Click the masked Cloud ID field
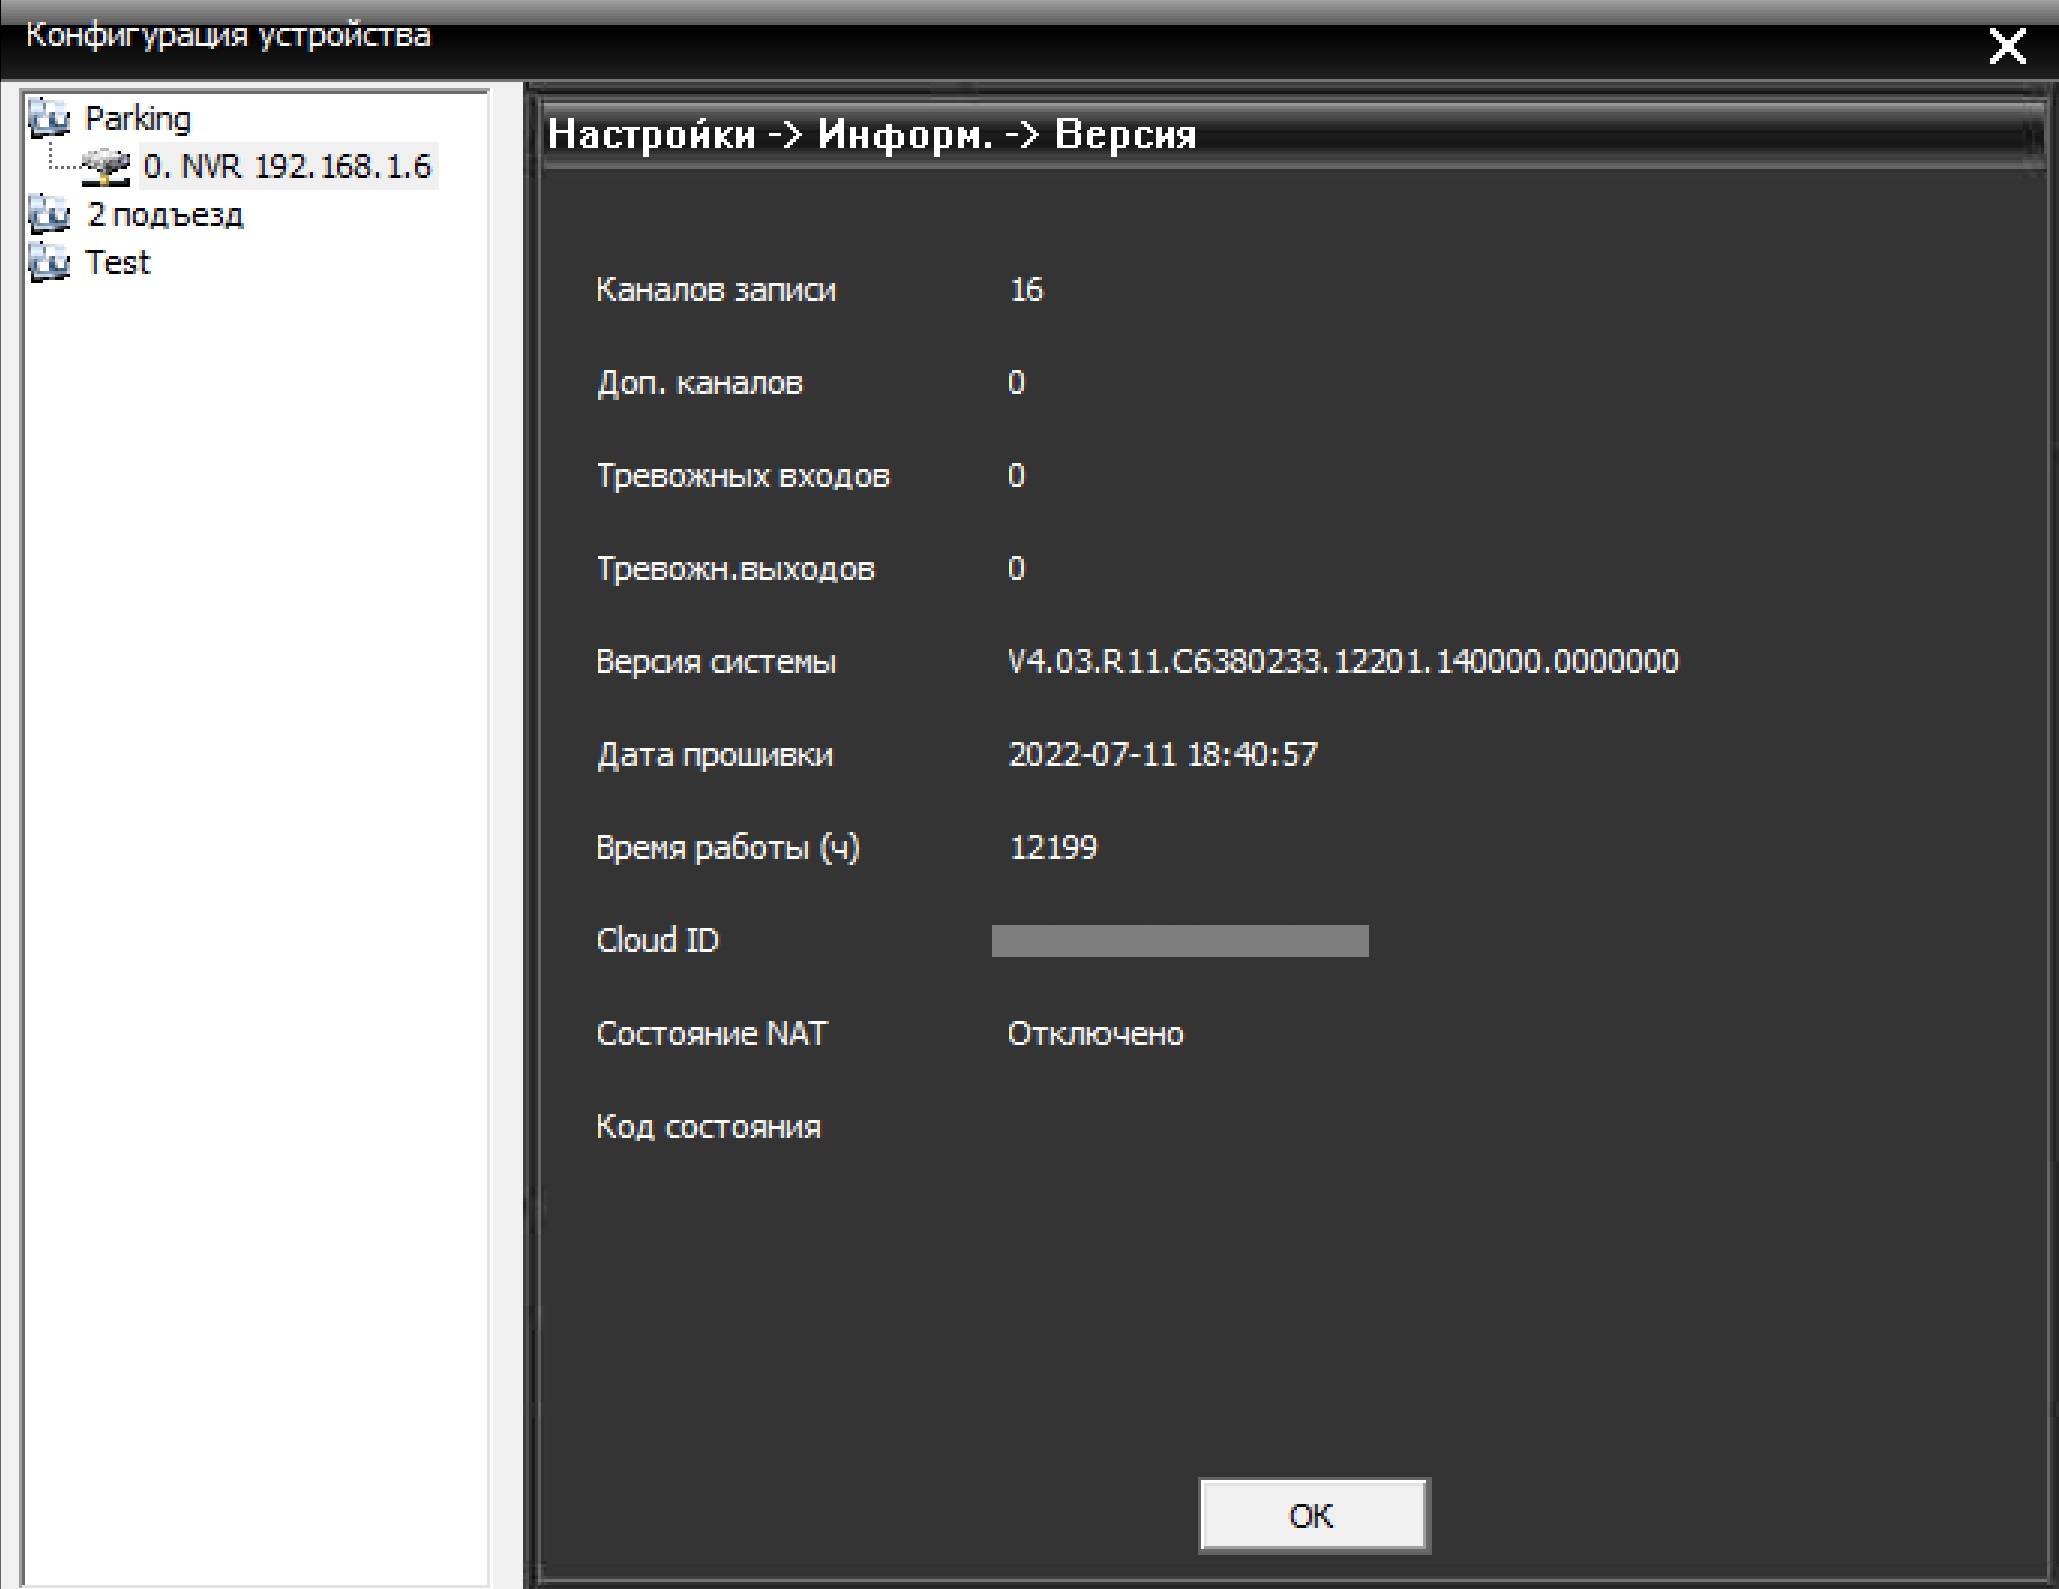 (x=1179, y=940)
